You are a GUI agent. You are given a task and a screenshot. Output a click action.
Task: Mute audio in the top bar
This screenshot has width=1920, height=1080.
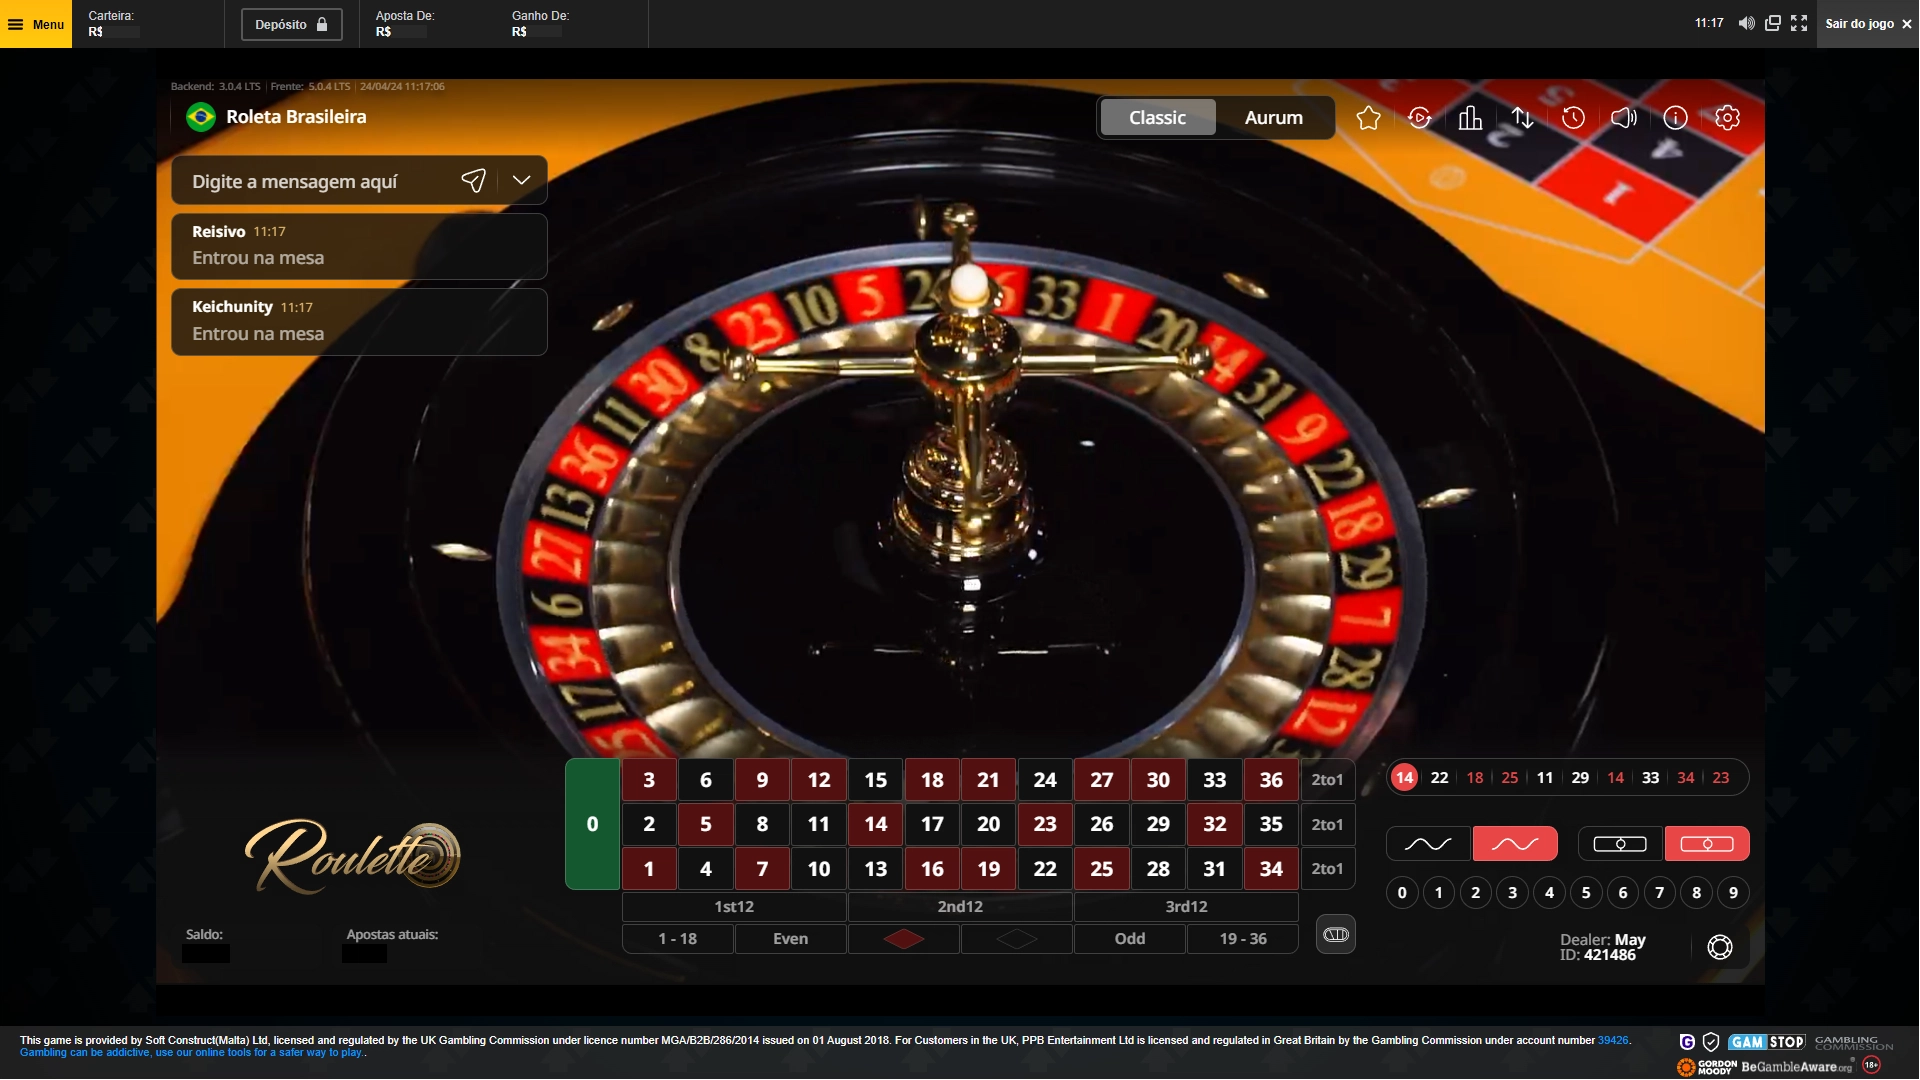[x=1746, y=23]
